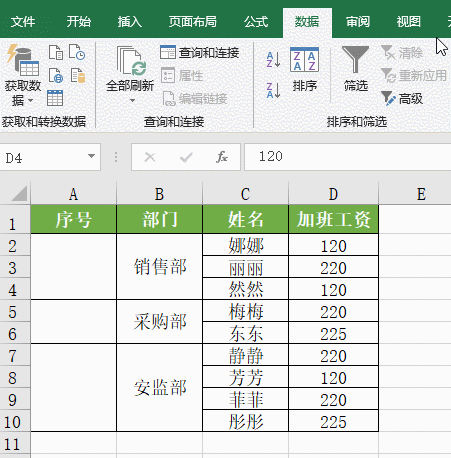Switch to the Home (开始) tab
Viewport: 451px width, 458px height.
(79, 22)
